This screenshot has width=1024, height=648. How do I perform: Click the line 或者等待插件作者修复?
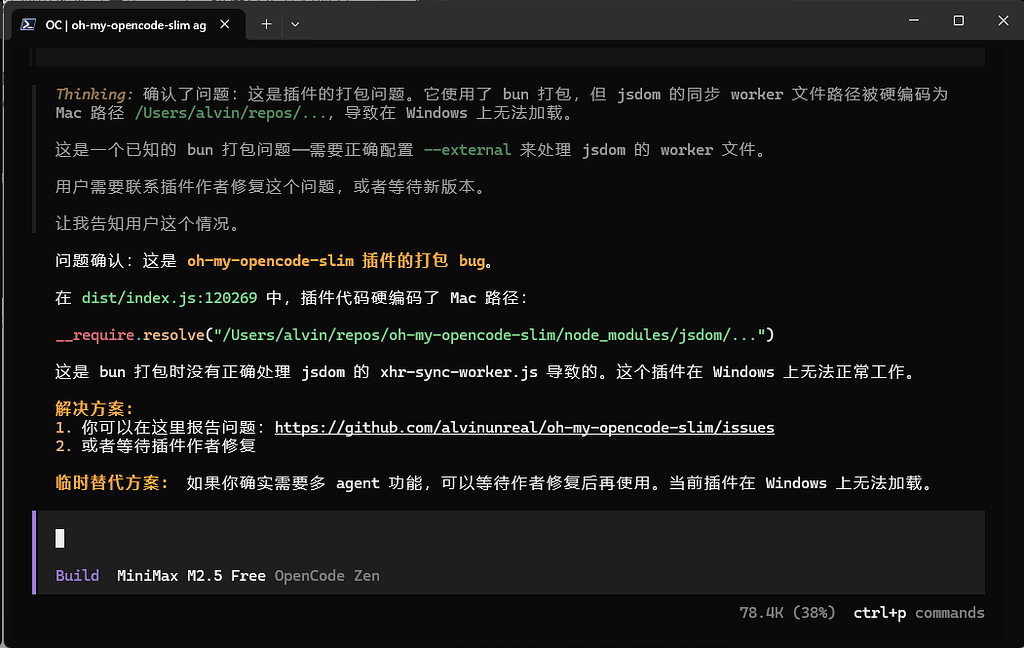click(155, 446)
